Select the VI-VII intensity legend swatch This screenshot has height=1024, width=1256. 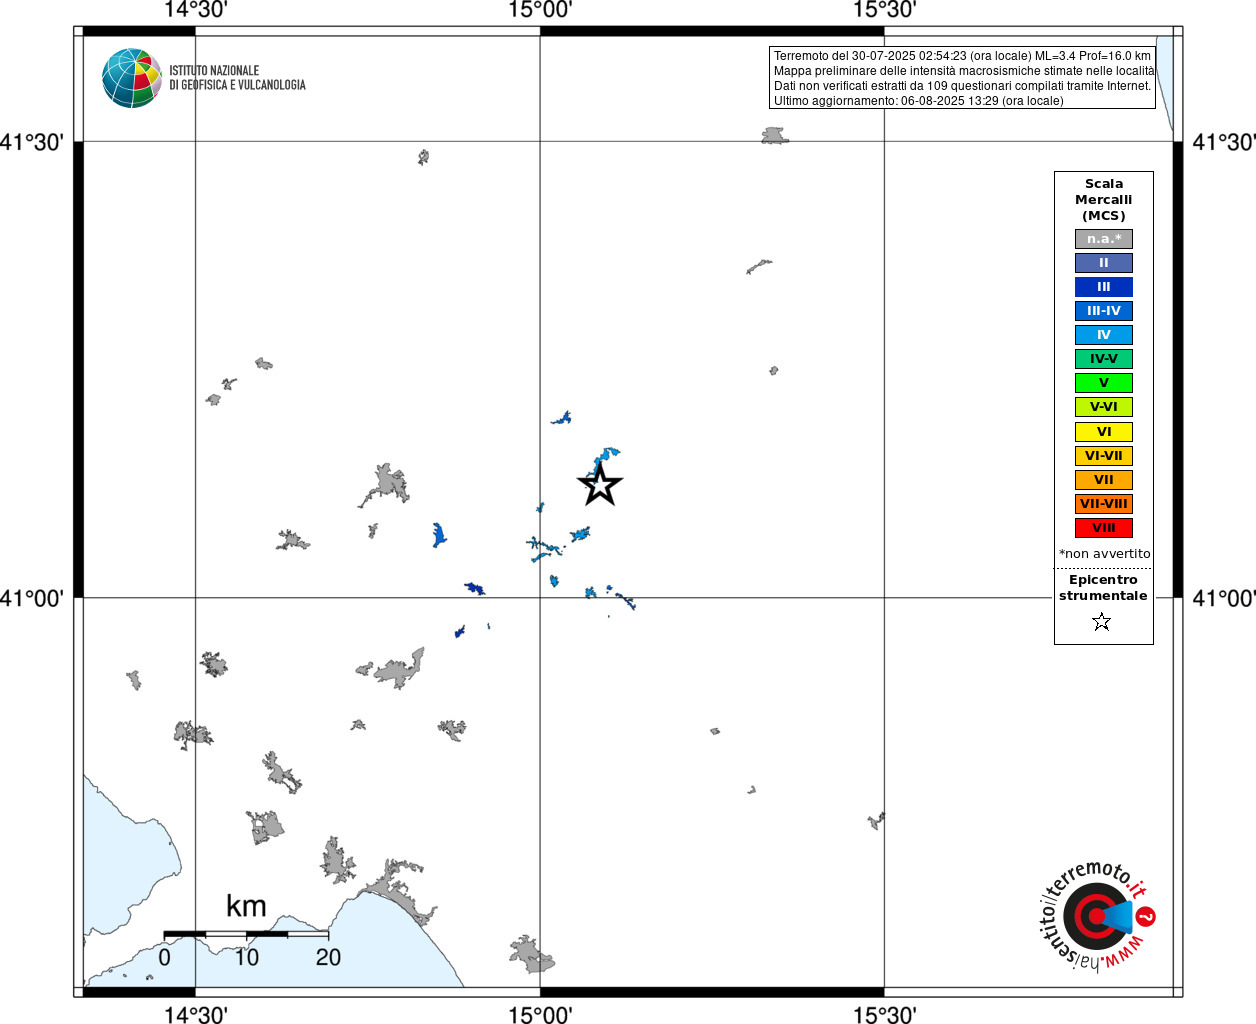(1104, 456)
